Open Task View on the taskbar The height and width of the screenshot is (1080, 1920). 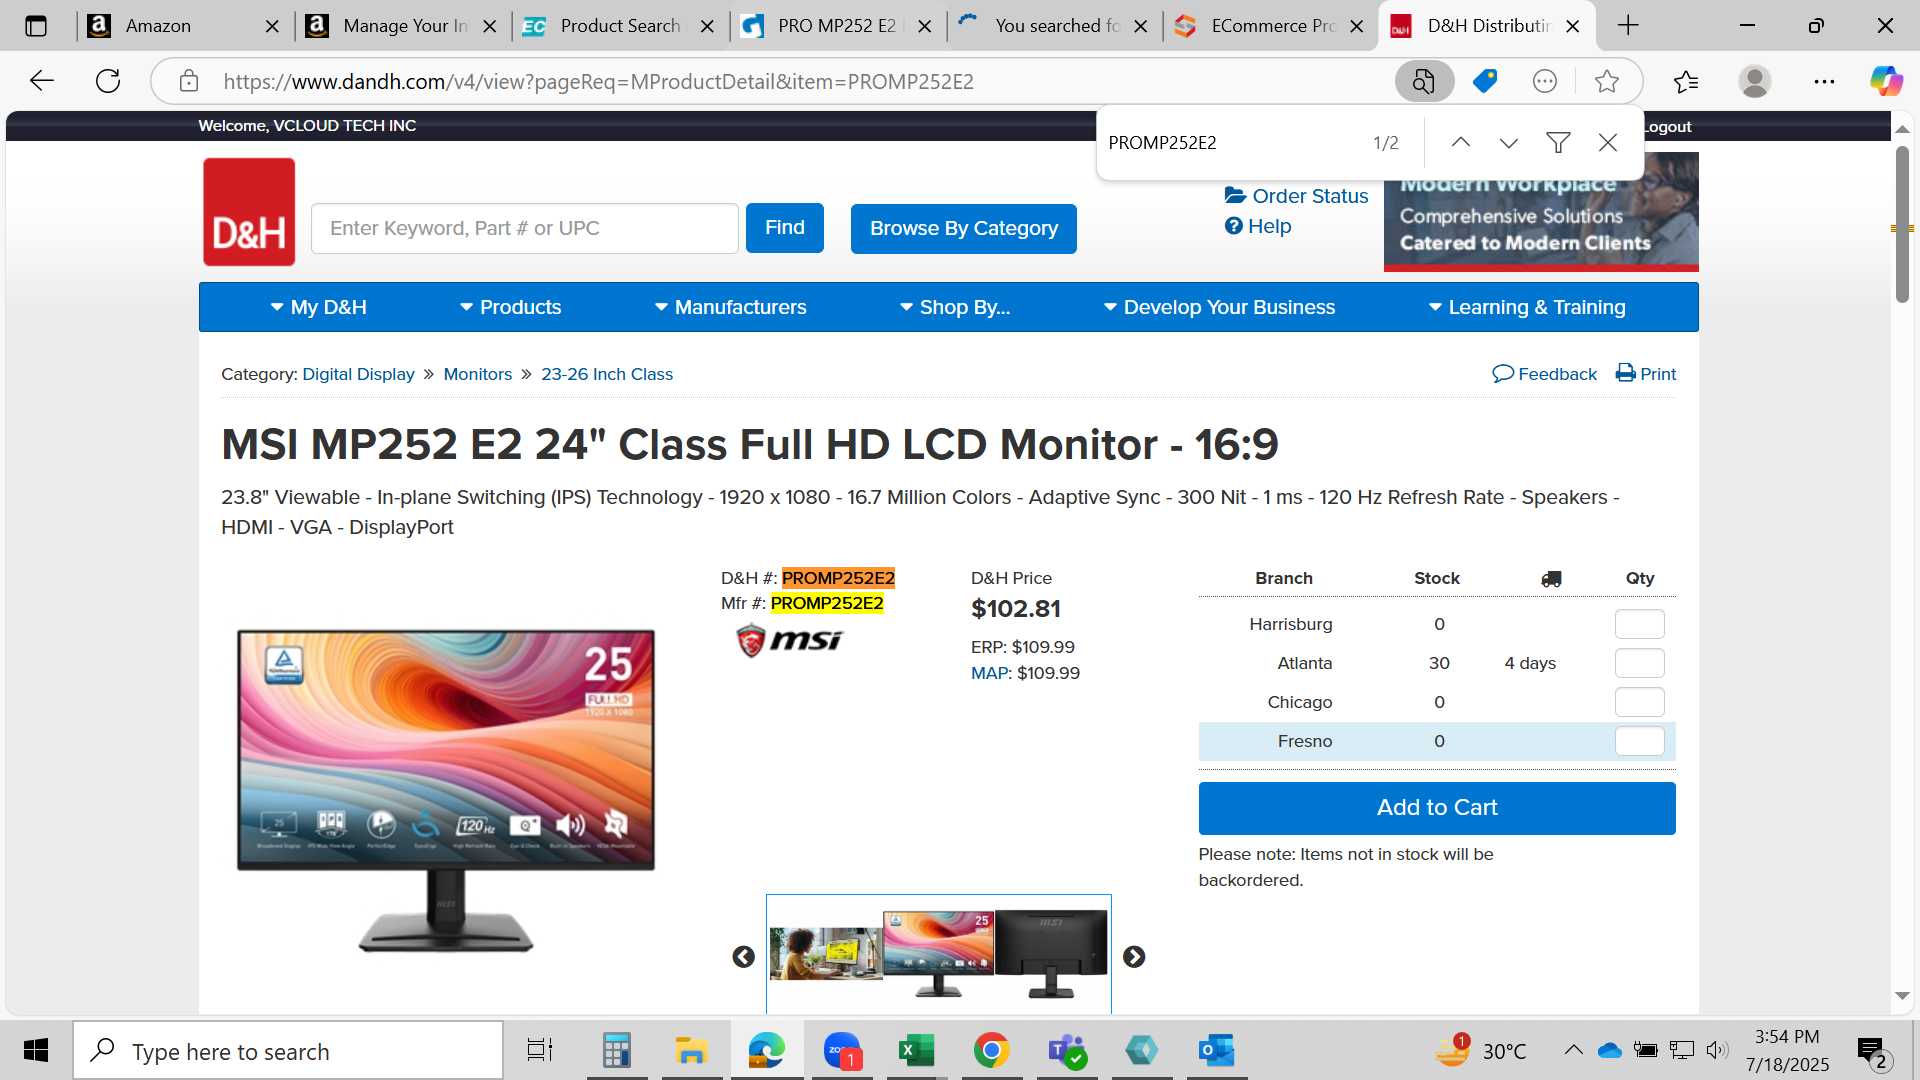540,1050
